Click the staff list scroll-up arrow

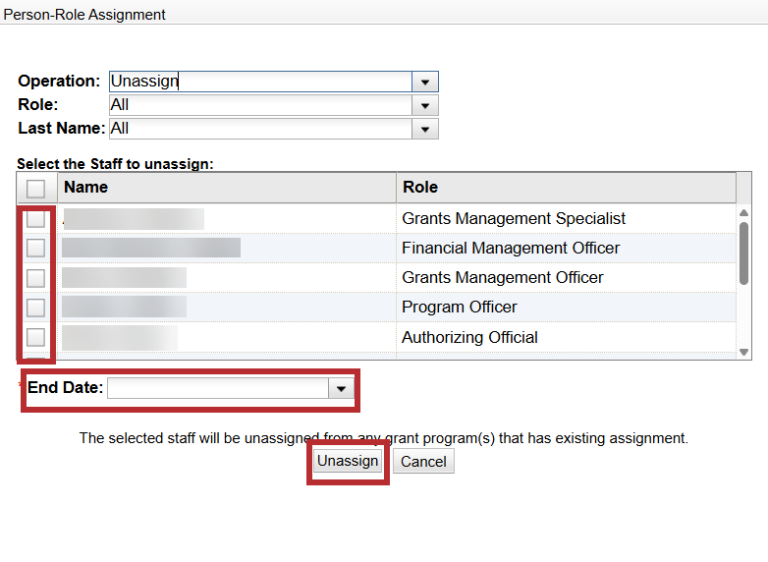[x=743, y=213]
